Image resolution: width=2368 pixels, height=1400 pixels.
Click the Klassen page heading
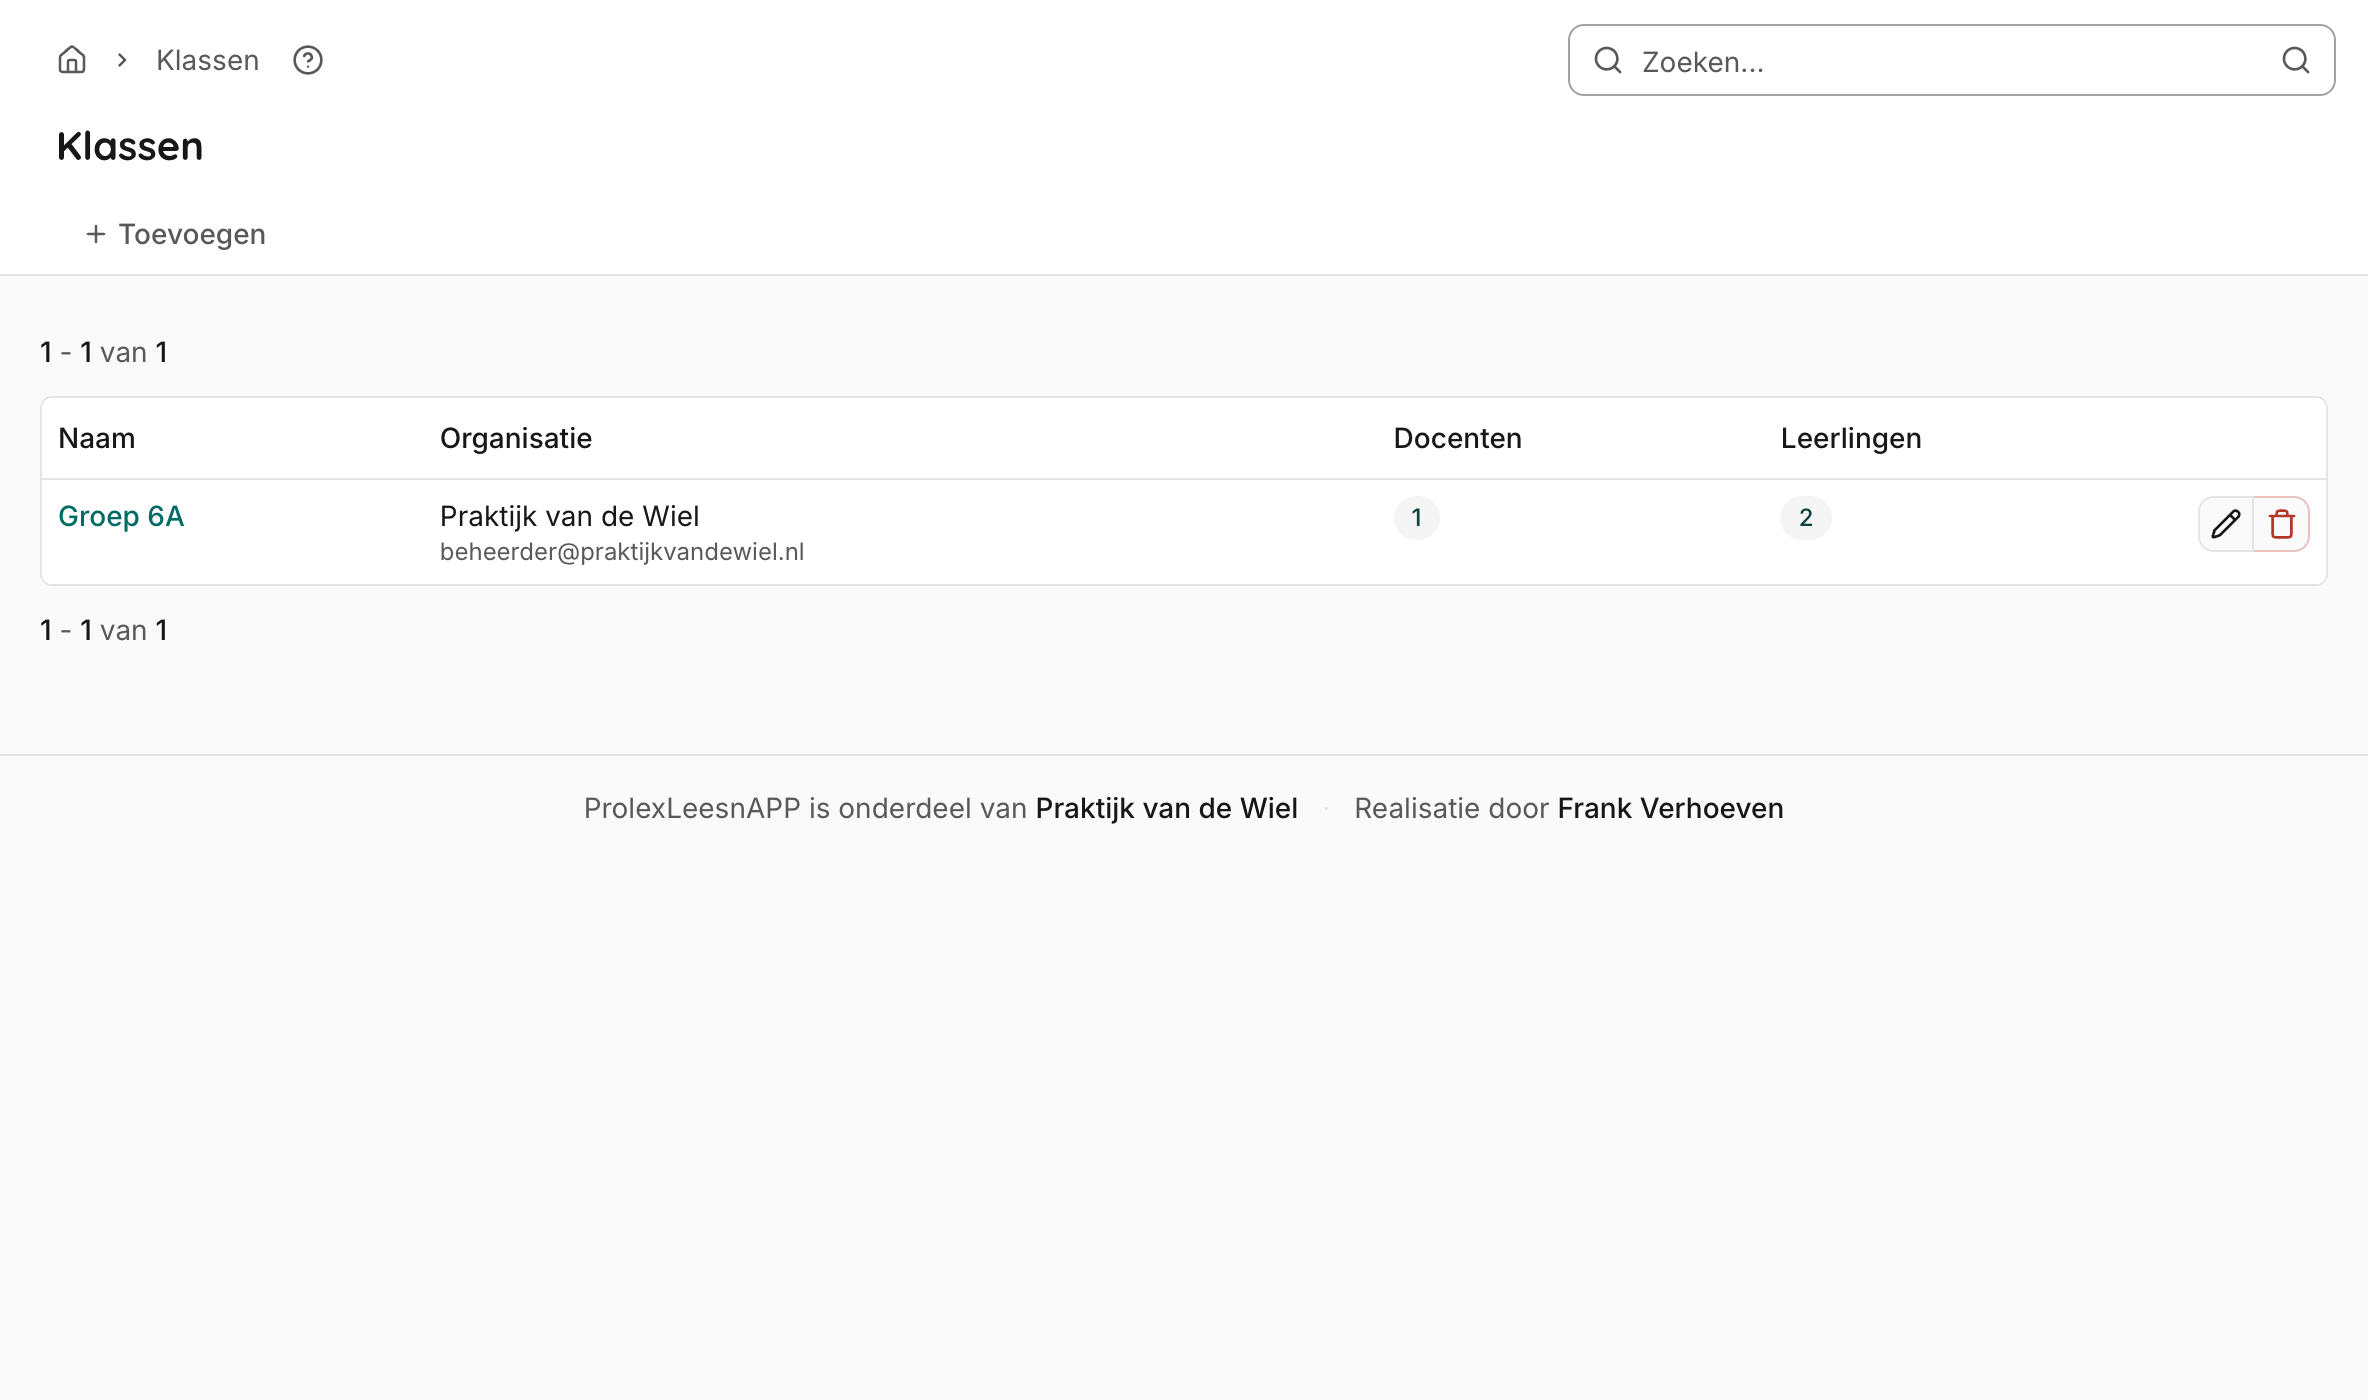click(130, 146)
